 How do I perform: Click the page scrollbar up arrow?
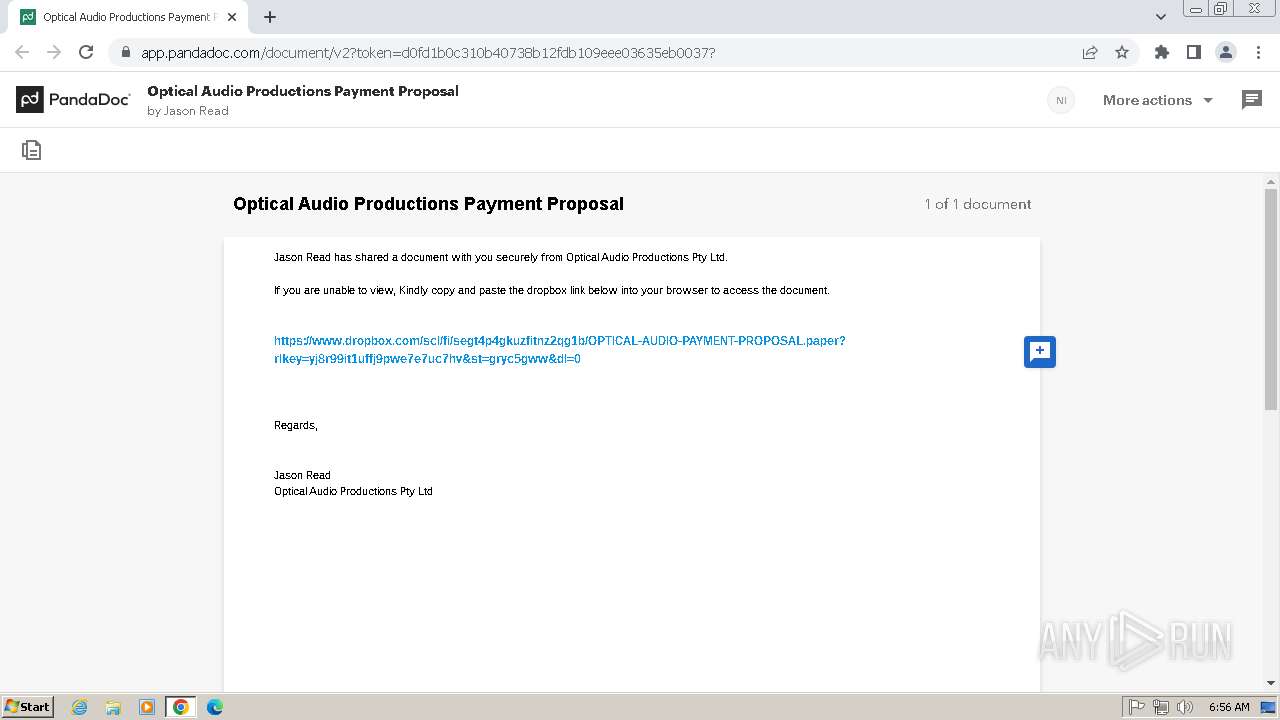coord(1271,182)
